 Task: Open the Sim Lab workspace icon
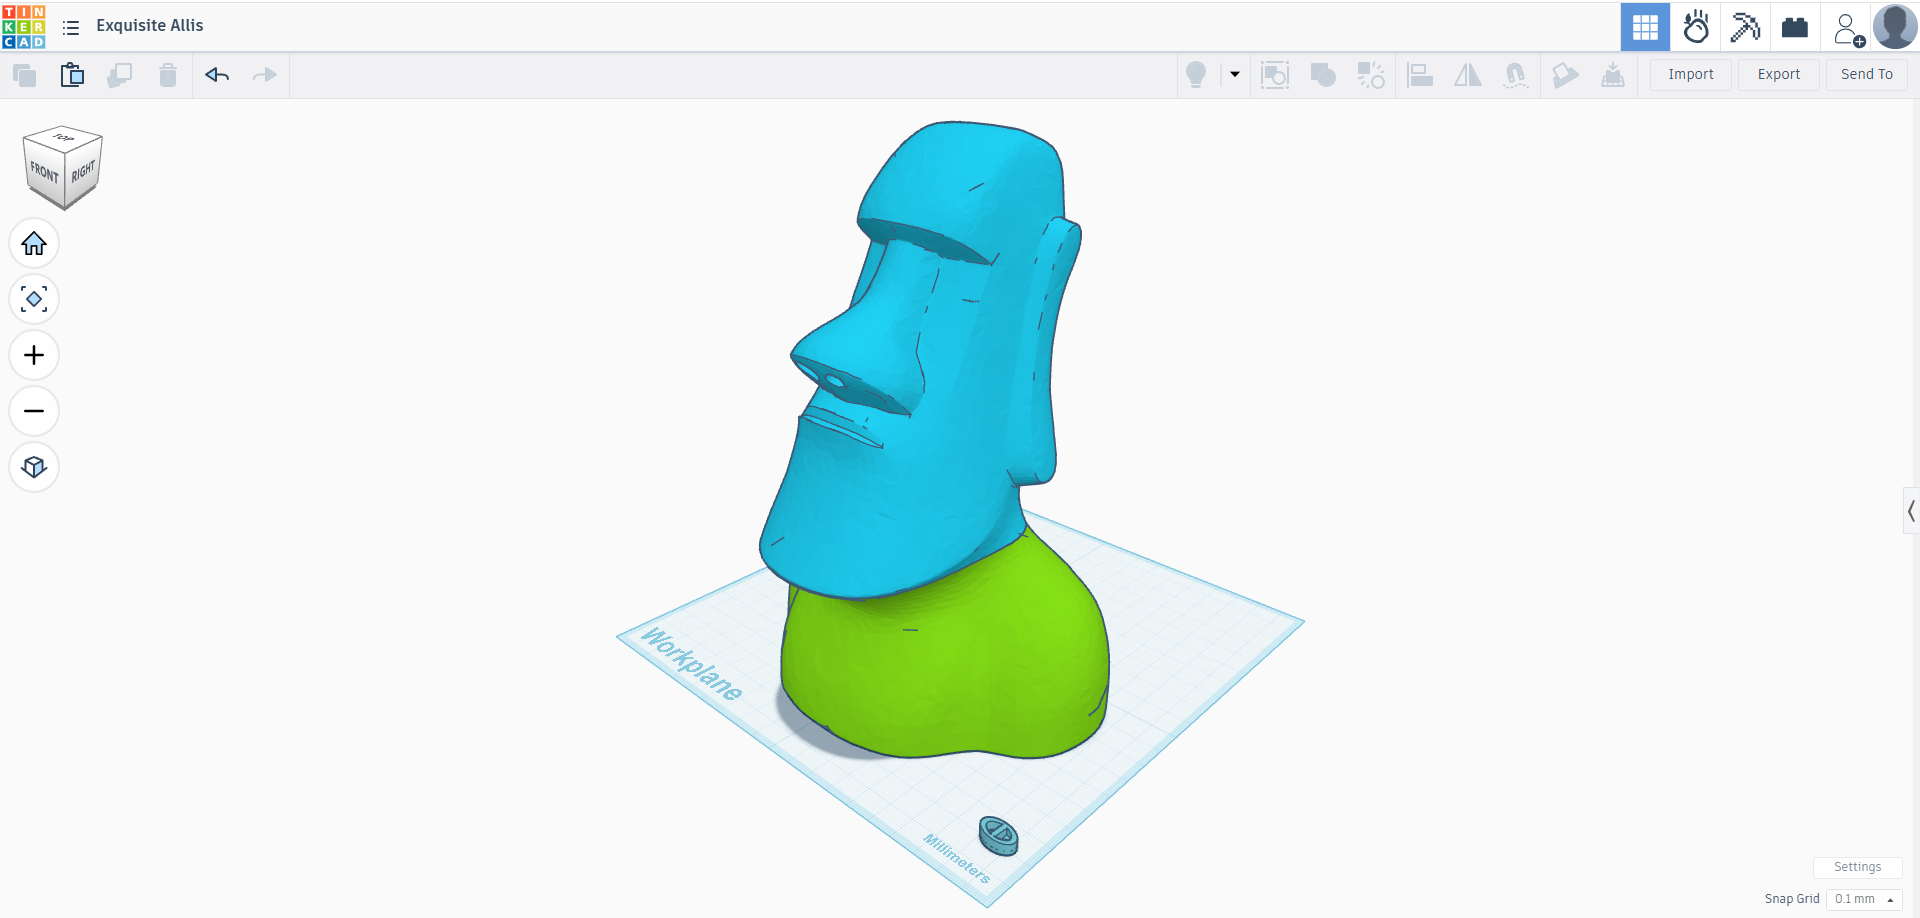(x=1696, y=27)
